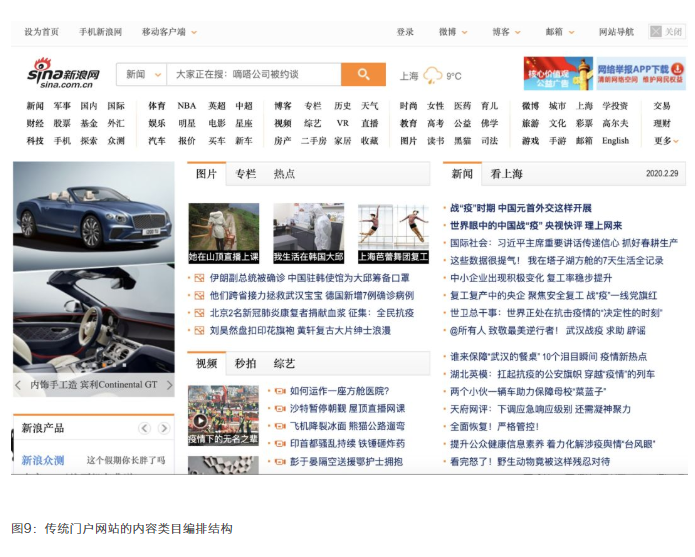
Task: Switch to the 热点 tab
Action: point(284,174)
